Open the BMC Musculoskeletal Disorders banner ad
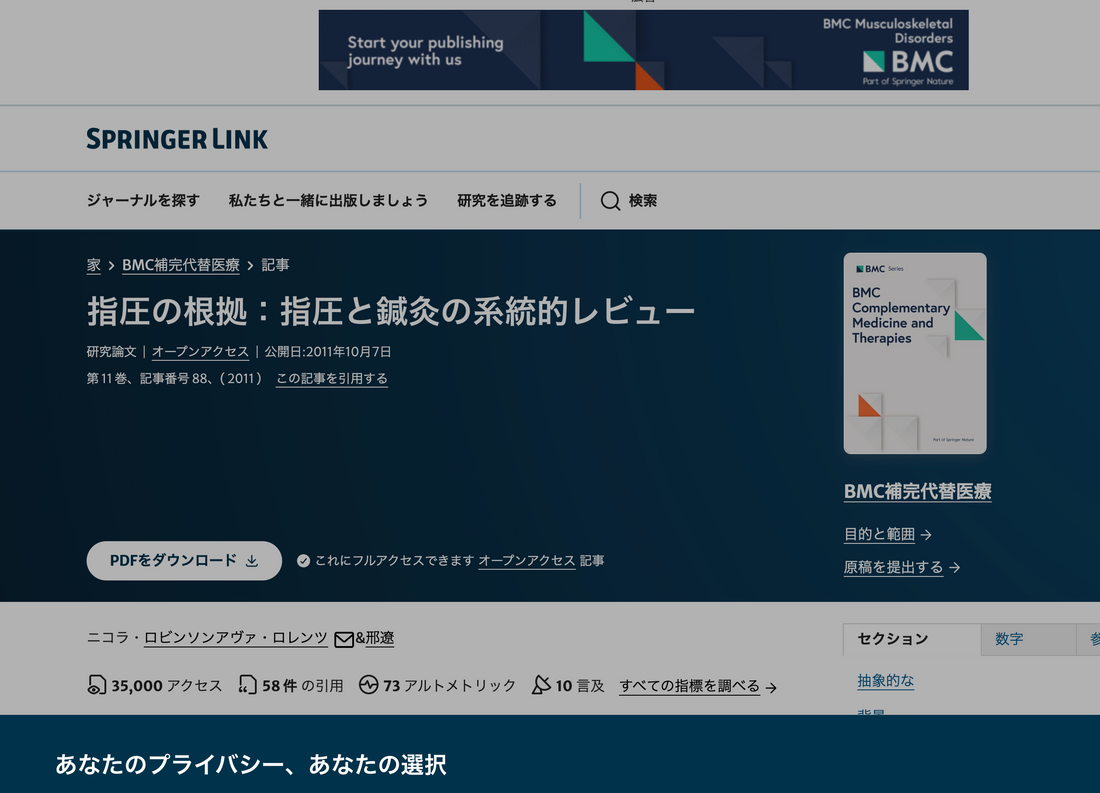 click(x=643, y=50)
